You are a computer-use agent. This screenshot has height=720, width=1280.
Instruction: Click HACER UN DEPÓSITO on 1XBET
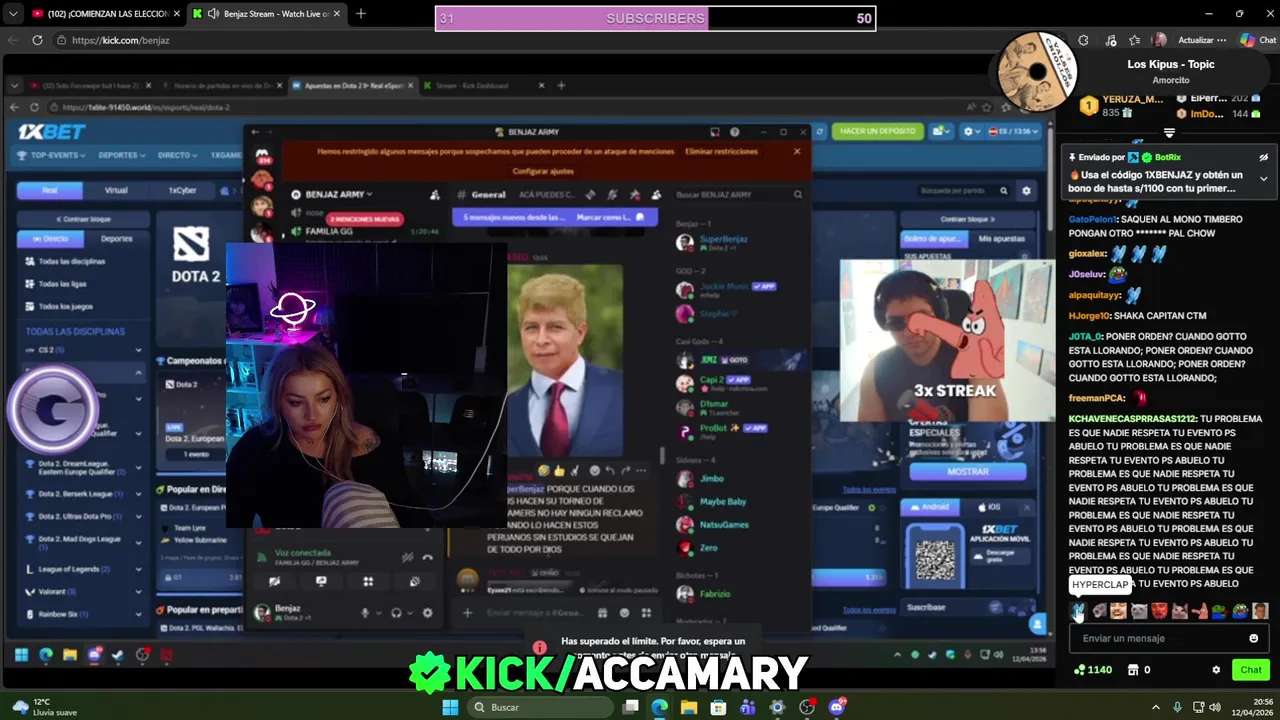[877, 131]
